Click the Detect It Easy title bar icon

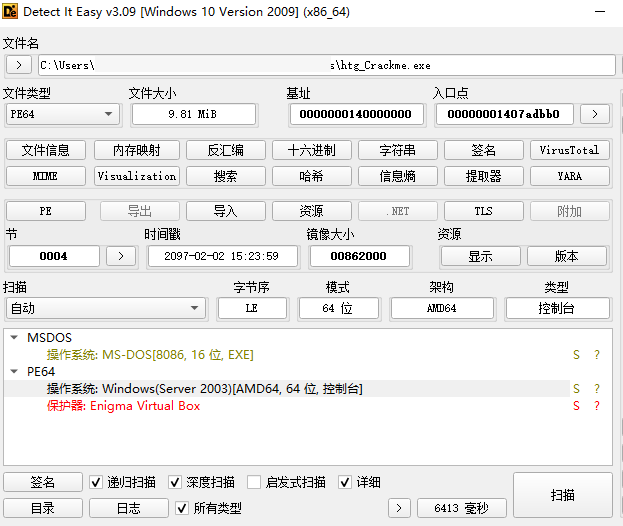pyautogui.click(x=10, y=11)
